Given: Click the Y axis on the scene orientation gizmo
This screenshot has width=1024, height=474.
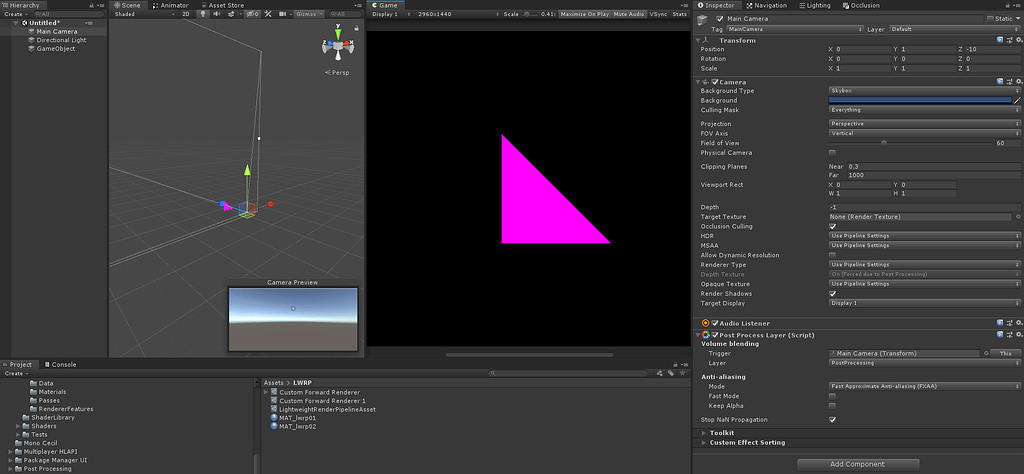Looking at the screenshot, I should (338, 35).
